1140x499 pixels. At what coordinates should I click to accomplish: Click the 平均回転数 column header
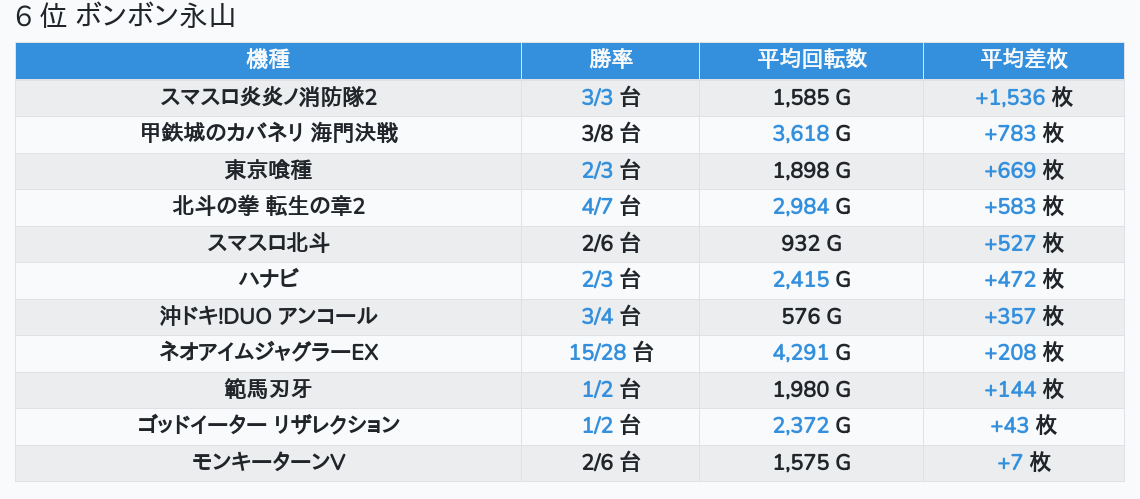click(811, 60)
